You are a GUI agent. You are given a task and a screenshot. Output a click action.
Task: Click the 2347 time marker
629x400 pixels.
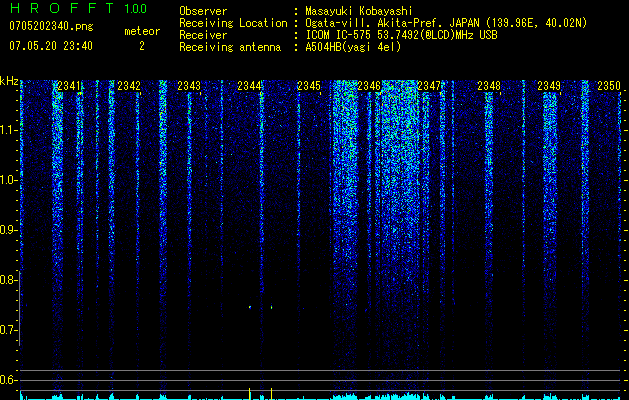tap(429, 86)
